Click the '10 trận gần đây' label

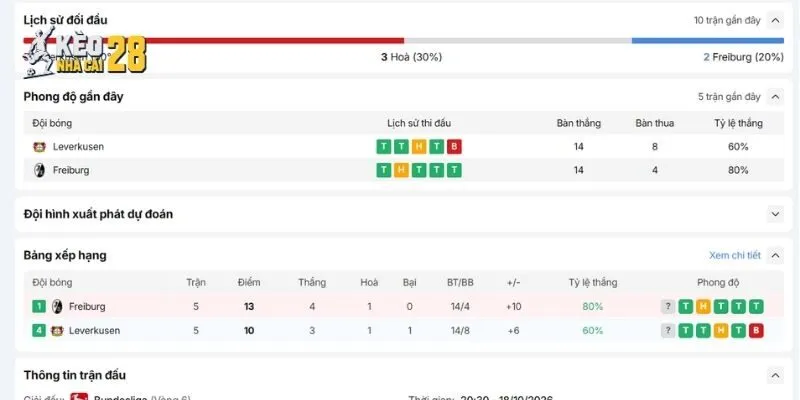pos(727,20)
